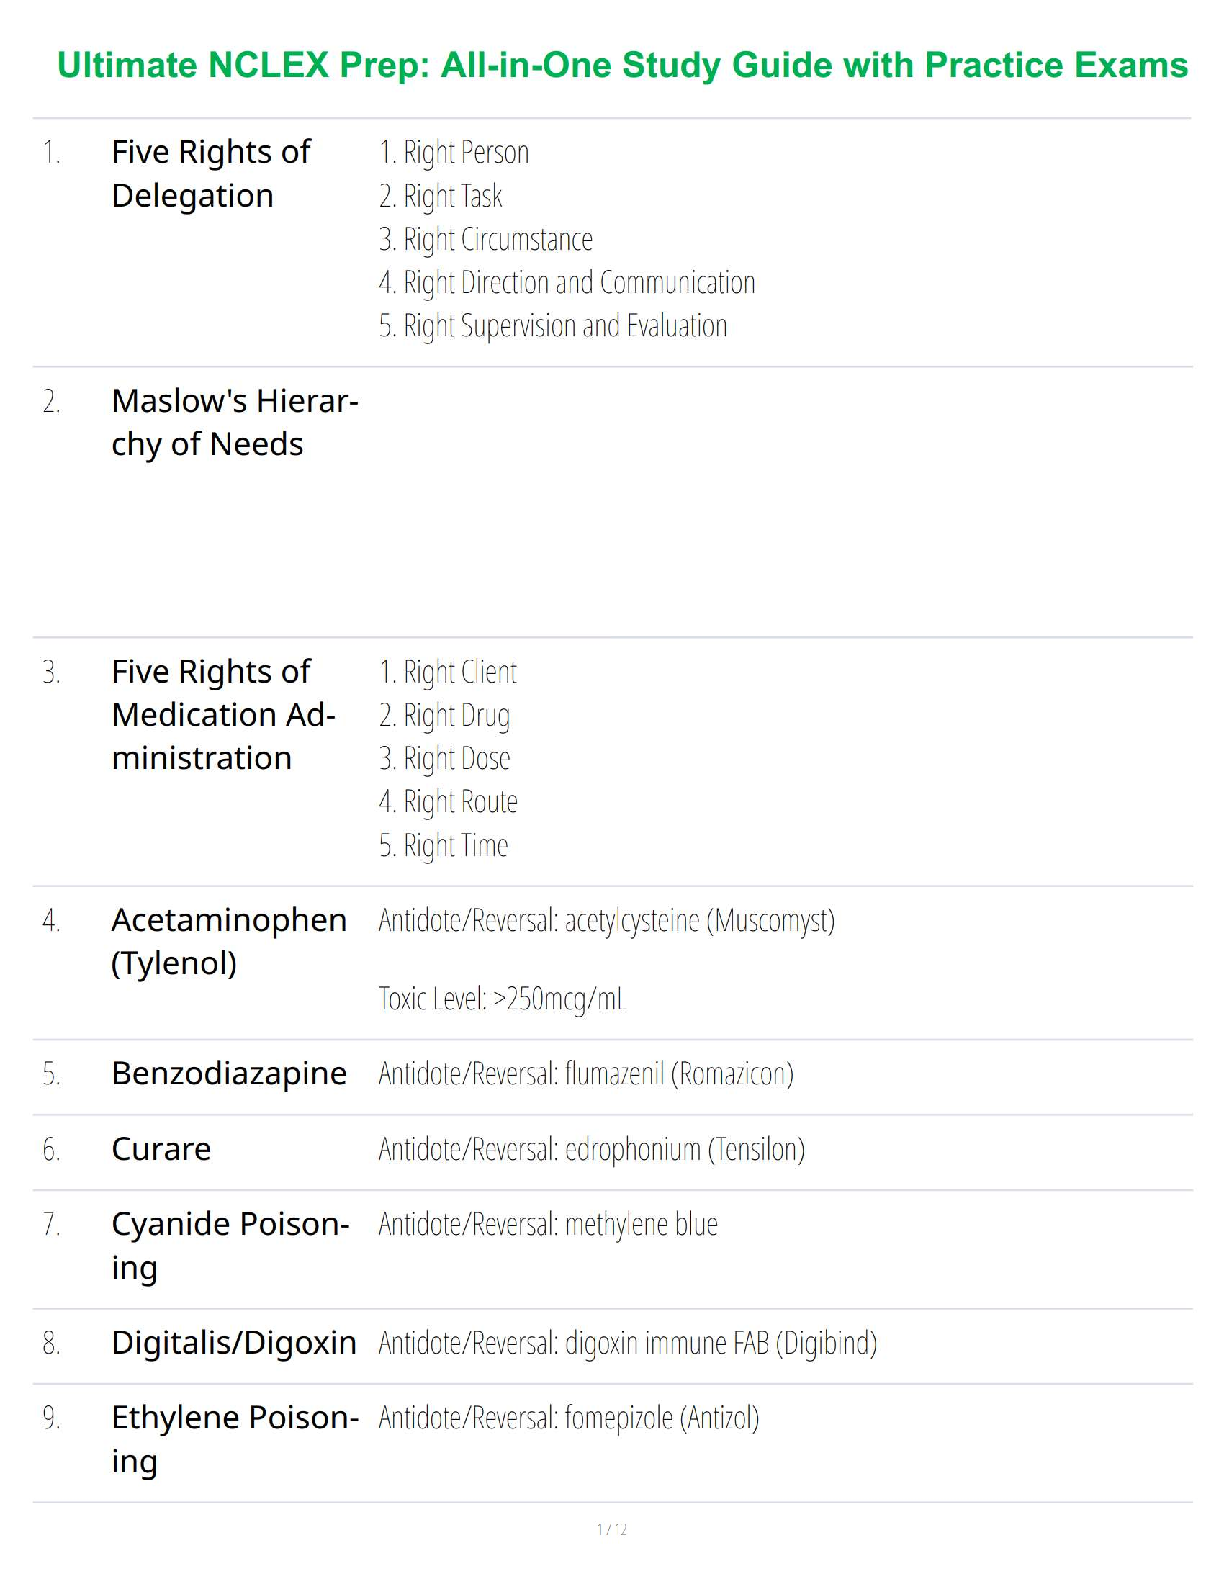Click the page number at the bottom
1224x1584 pixels.
(x=612, y=1529)
